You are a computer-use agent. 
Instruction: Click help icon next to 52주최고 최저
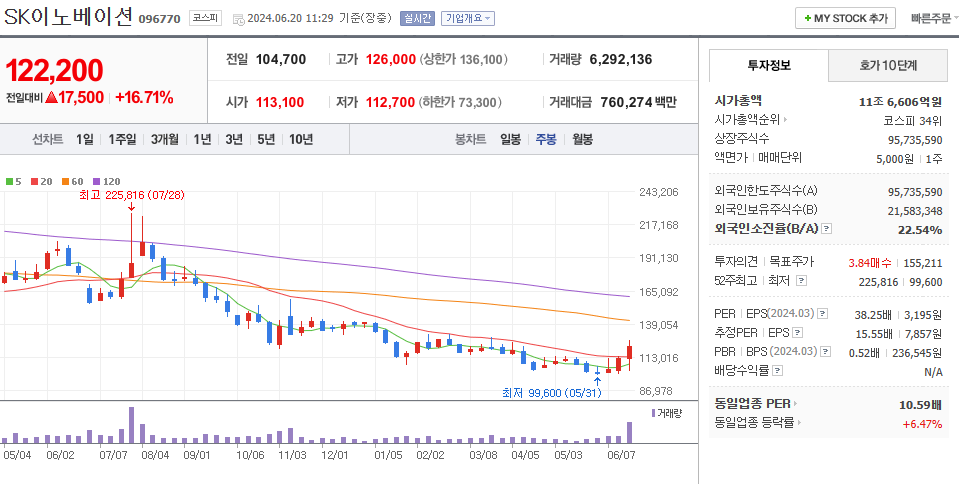point(801,281)
